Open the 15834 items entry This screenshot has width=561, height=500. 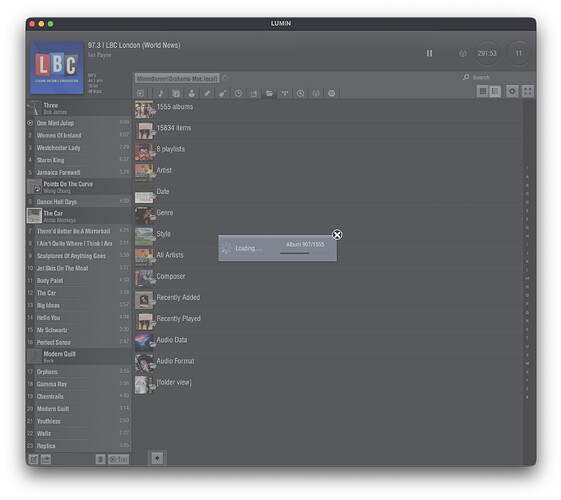[x=328, y=130]
